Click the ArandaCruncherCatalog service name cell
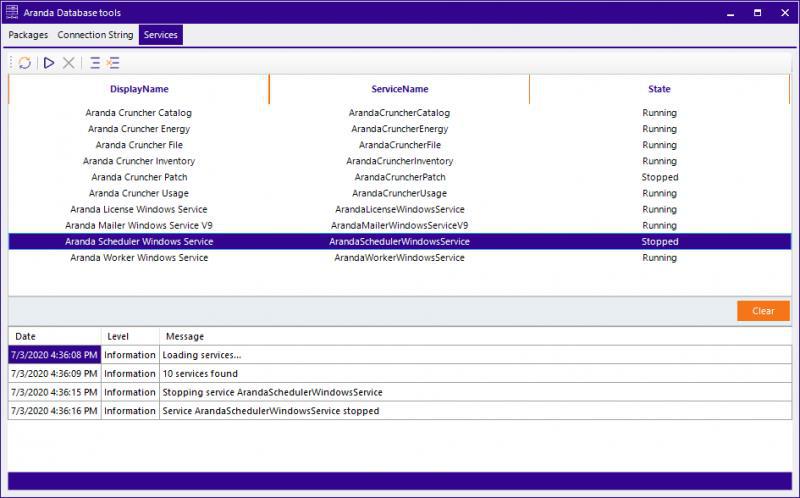Viewport: 800px width, 498px height. (399, 113)
